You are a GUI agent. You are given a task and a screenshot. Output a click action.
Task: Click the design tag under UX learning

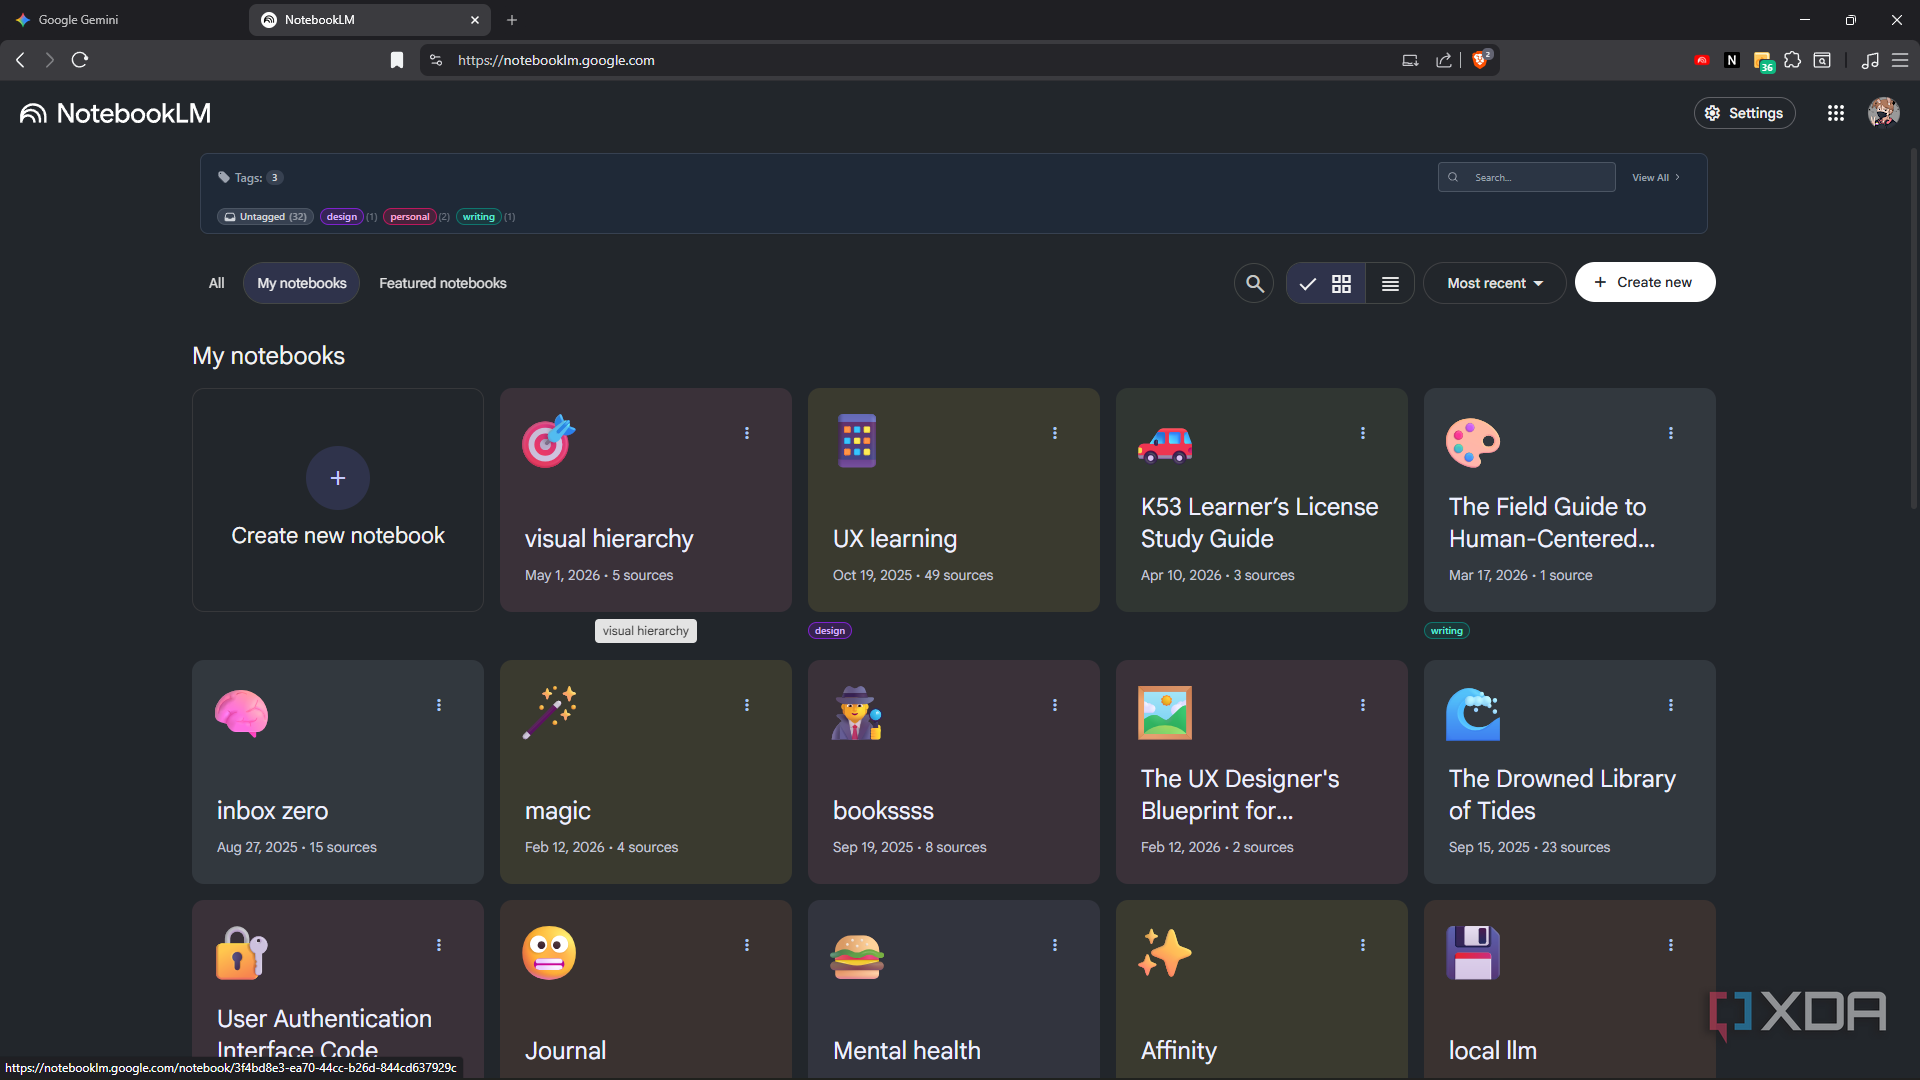[x=830, y=631]
